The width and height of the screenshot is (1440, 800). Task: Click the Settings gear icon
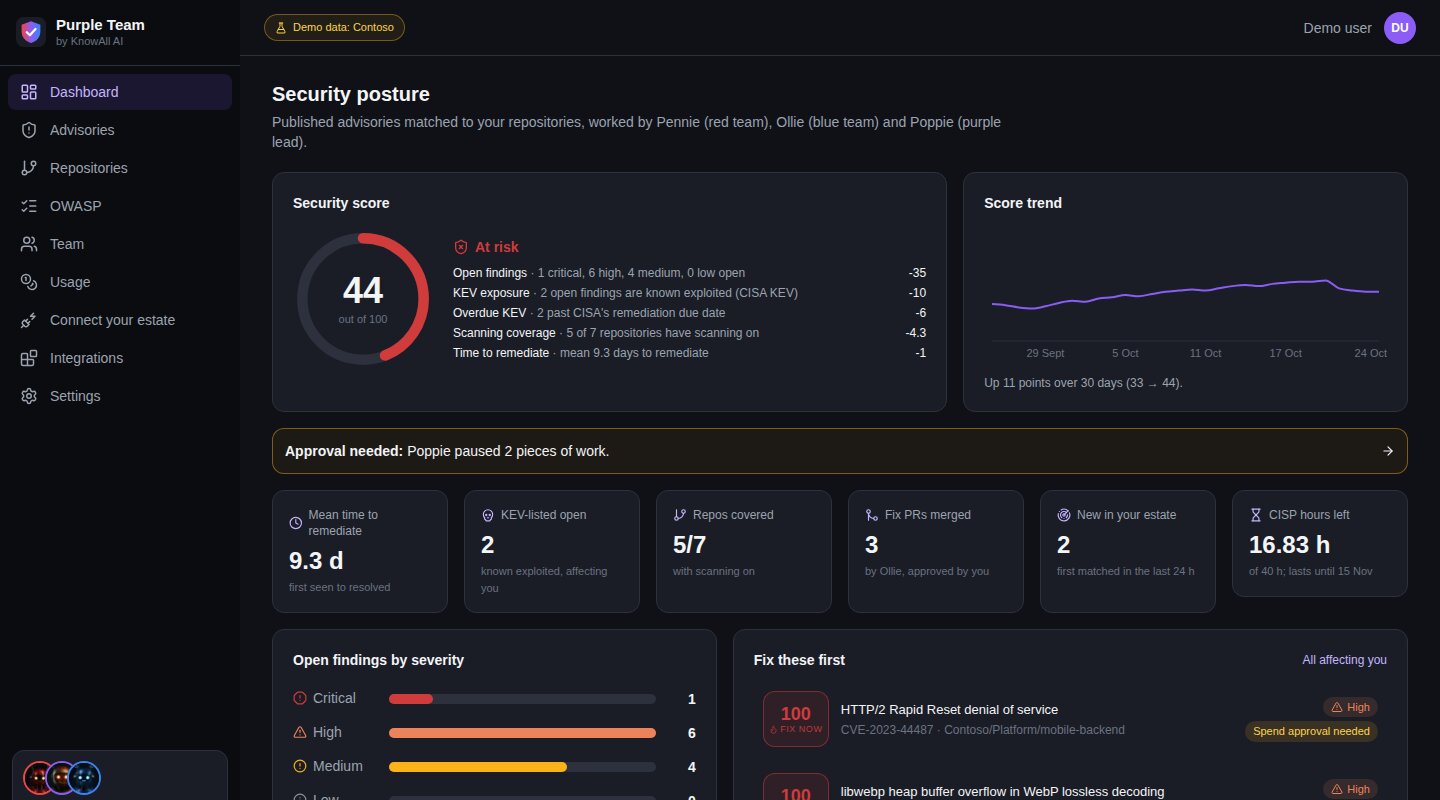pos(29,396)
